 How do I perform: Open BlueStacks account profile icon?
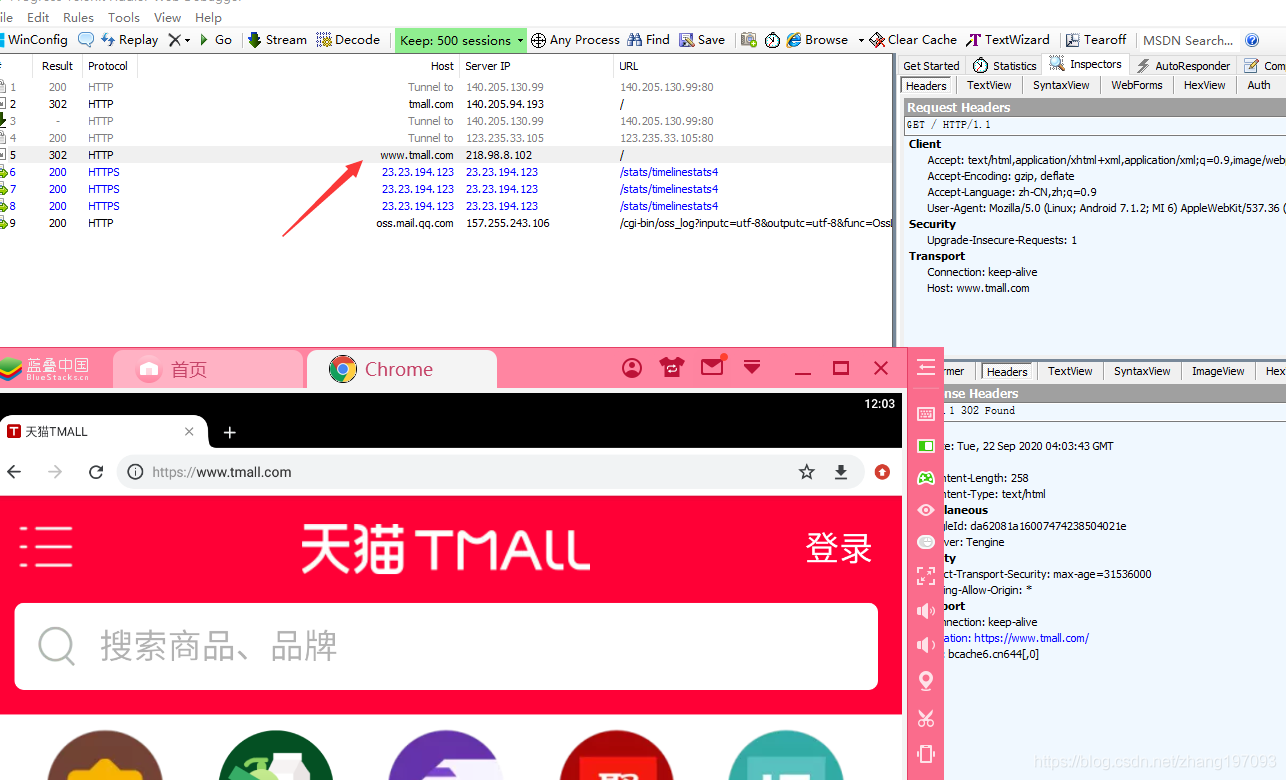coord(632,368)
